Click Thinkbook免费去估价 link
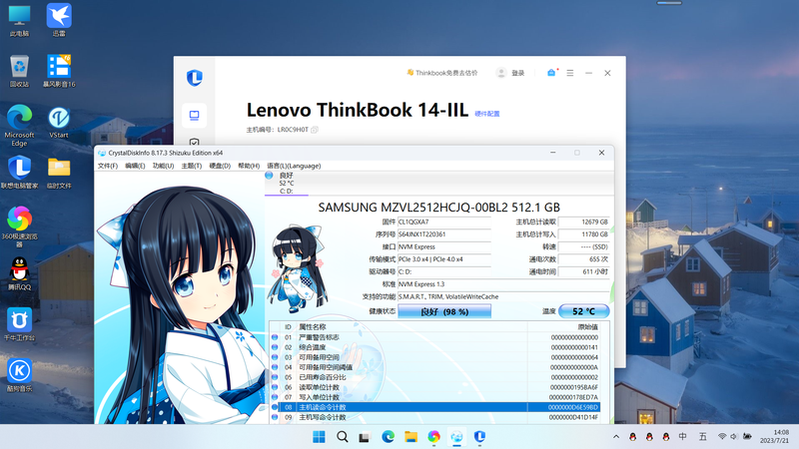This screenshot has width=799, height=449. 442,73
